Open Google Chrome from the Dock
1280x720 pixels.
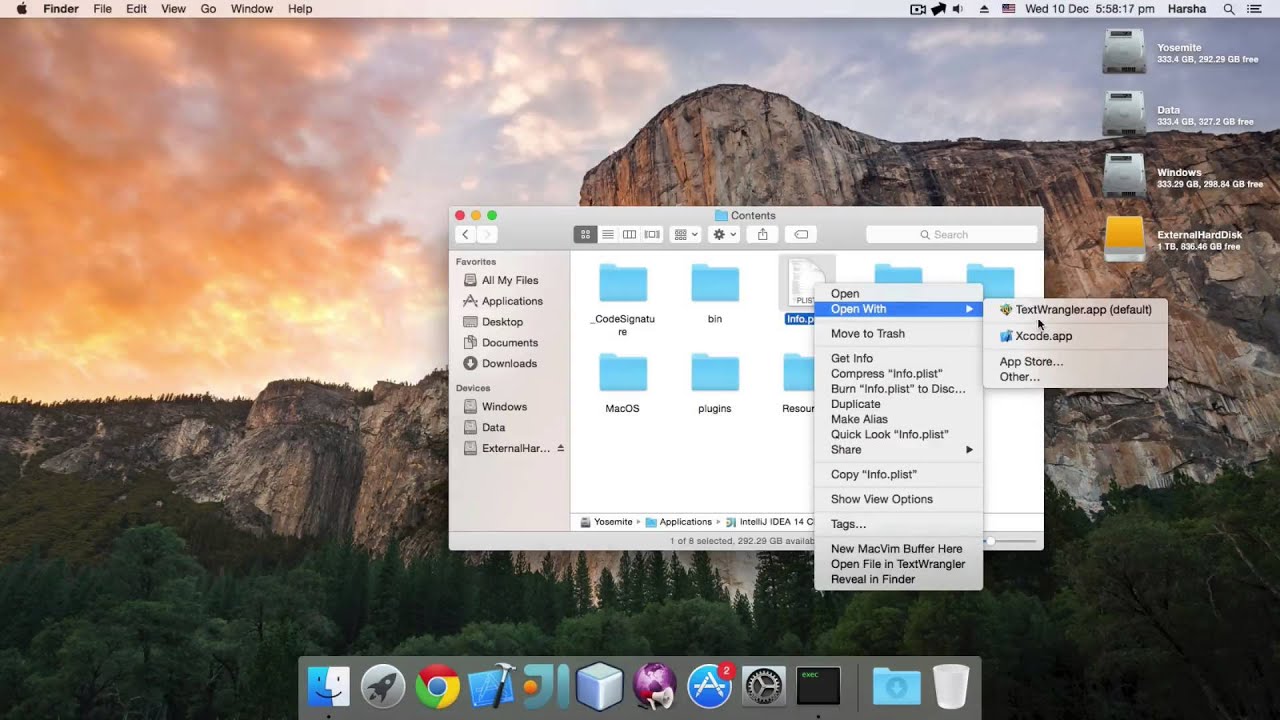[x=437, y=687]
